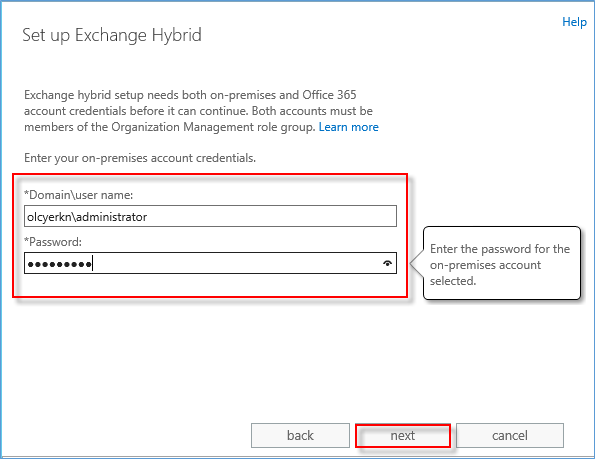Focus the Domain\user name input field
Viewport: 595px width, 459px height.
coord(210,216)
